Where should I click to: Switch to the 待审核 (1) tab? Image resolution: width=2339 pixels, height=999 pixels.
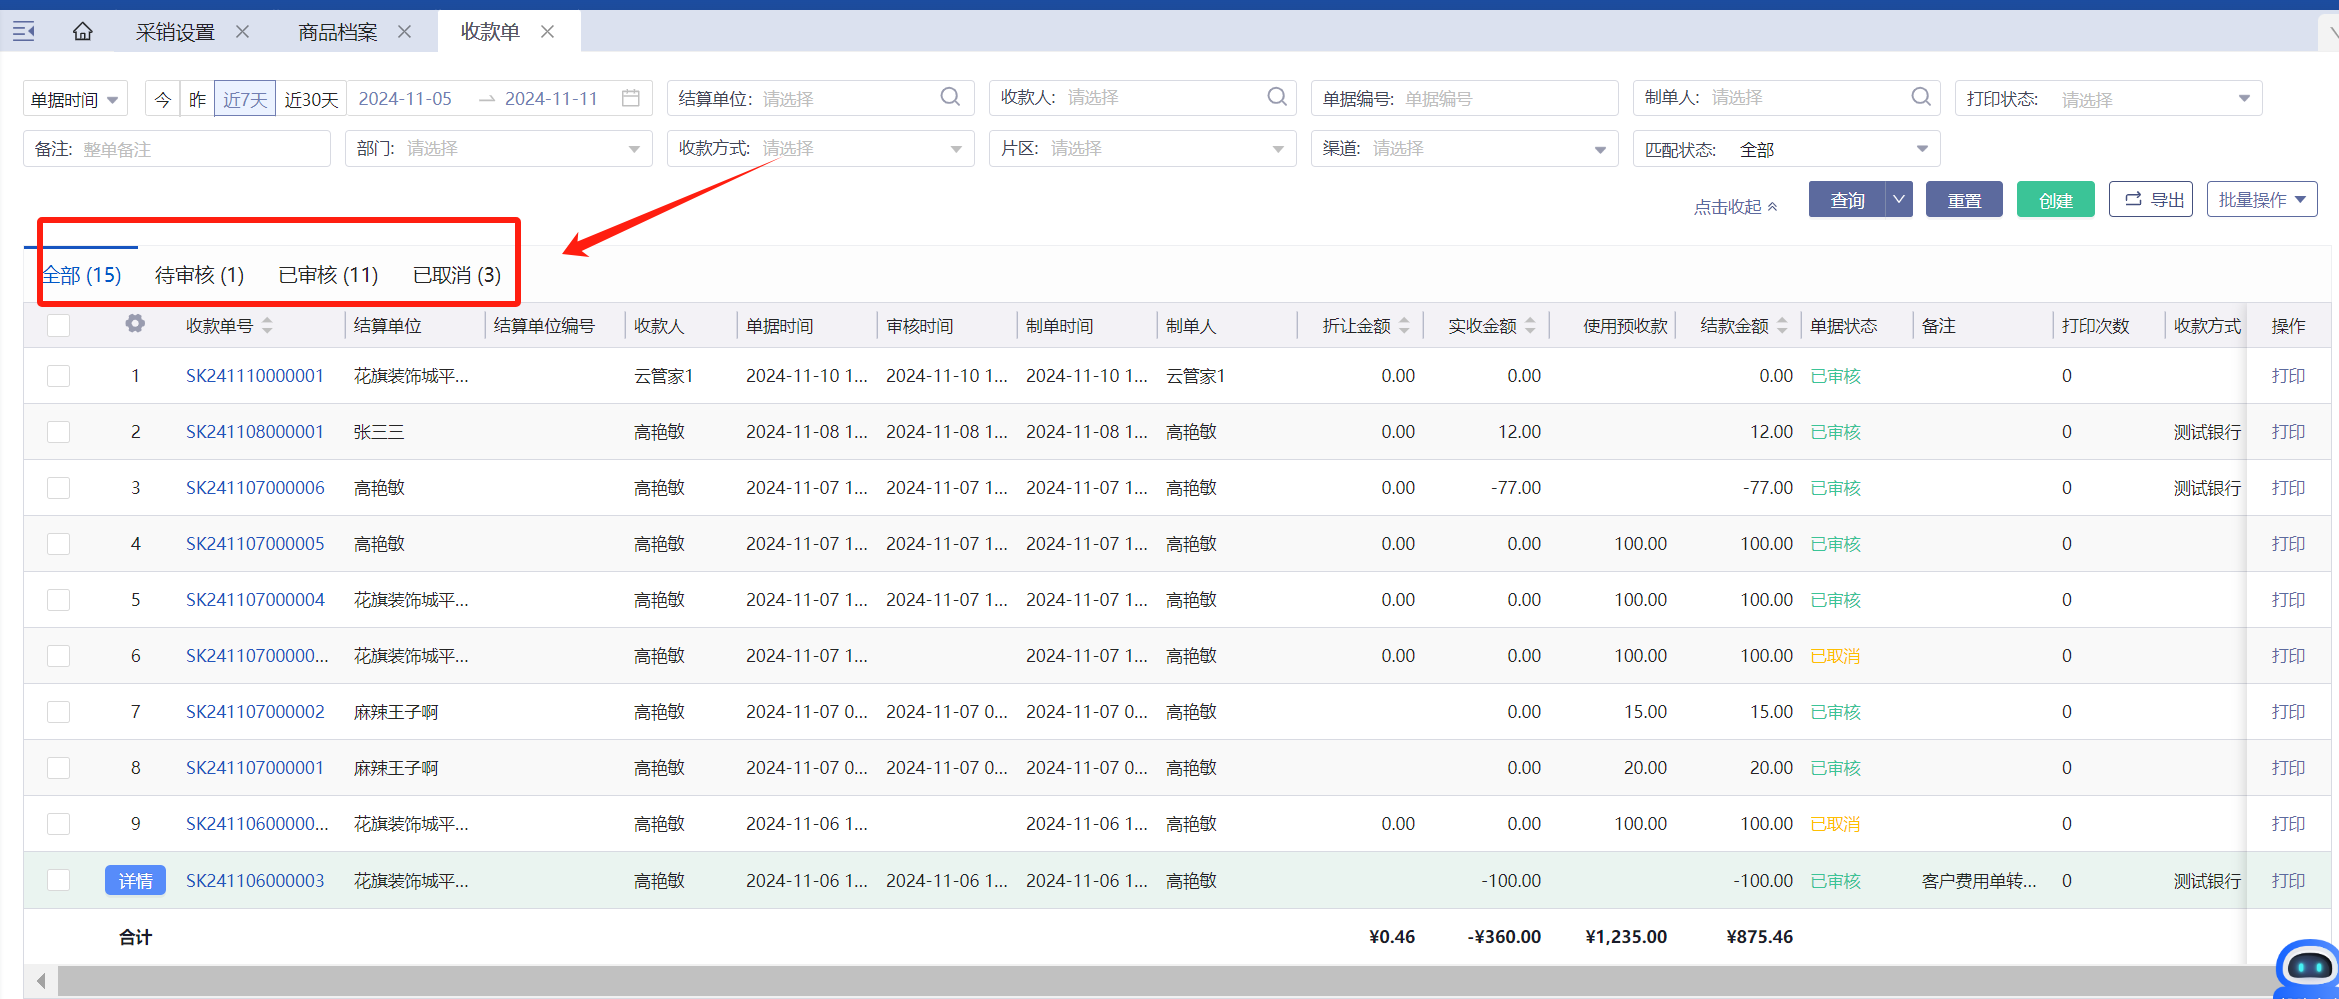point(199,275)
